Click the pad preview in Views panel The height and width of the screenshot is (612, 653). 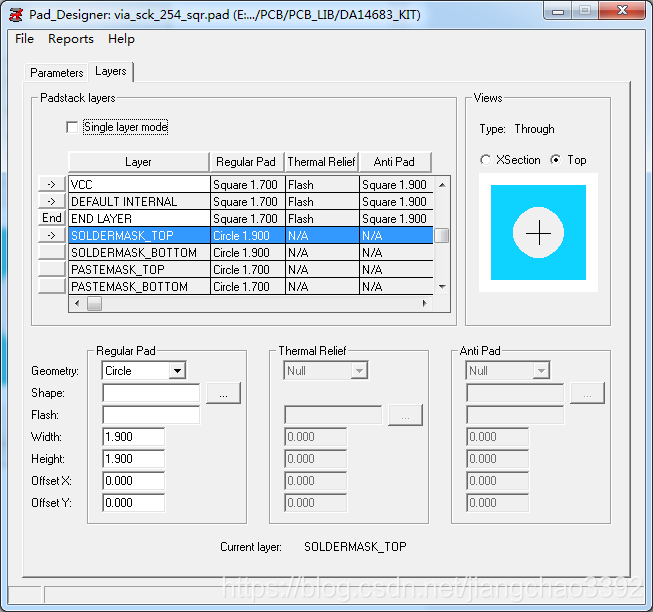[538, 233]
